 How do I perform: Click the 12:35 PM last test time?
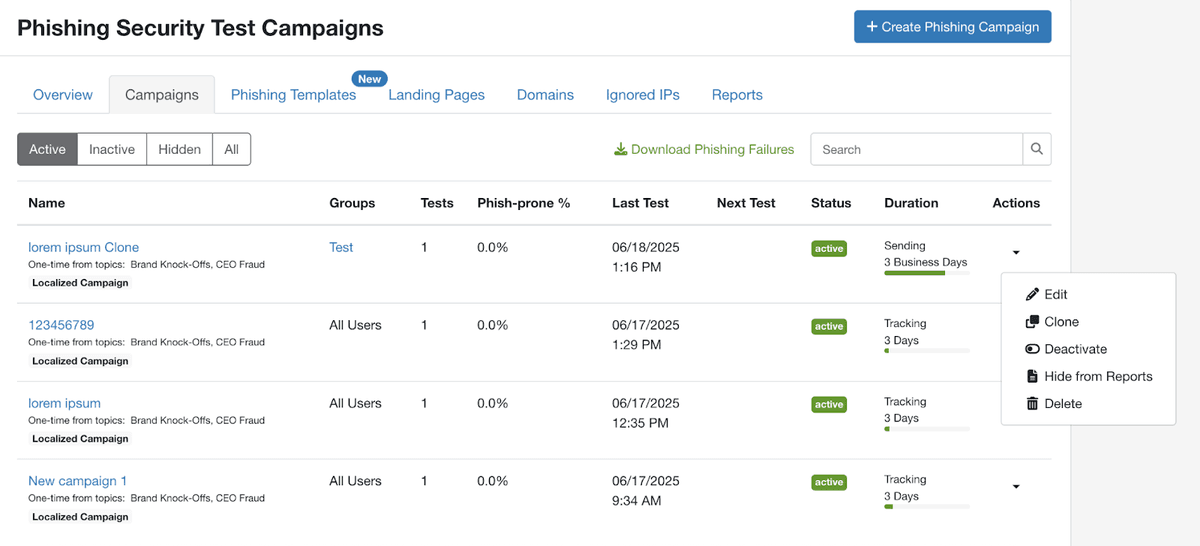pos(640,423)
